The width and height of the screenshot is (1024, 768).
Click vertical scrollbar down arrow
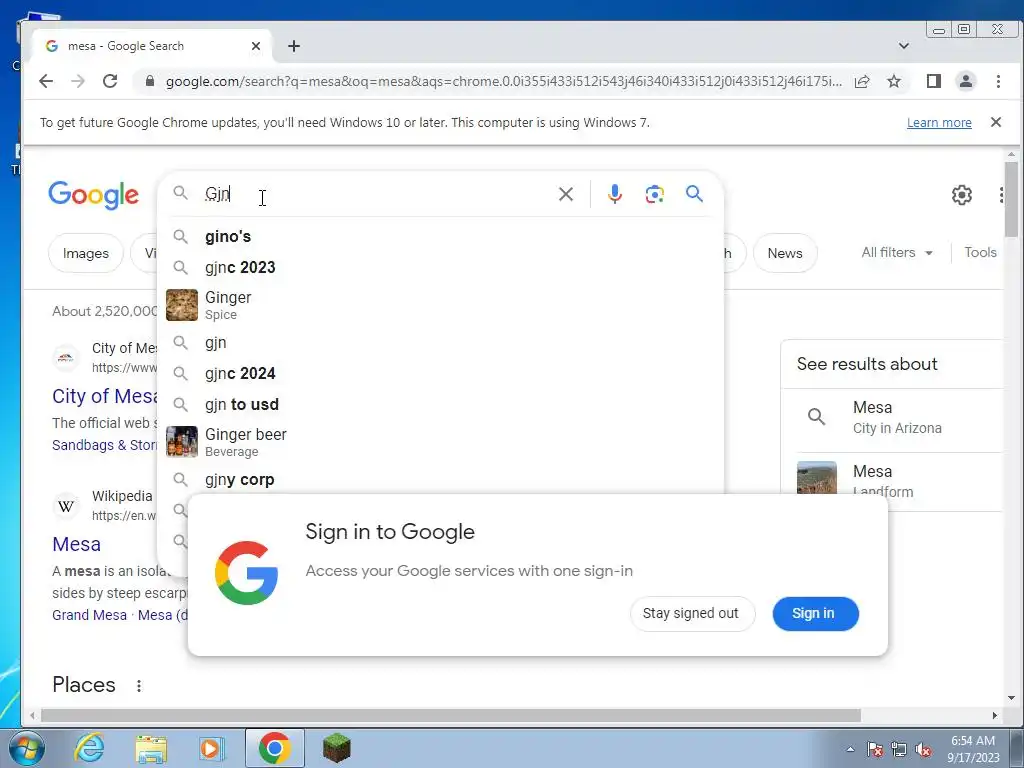tap(1012, 698)
